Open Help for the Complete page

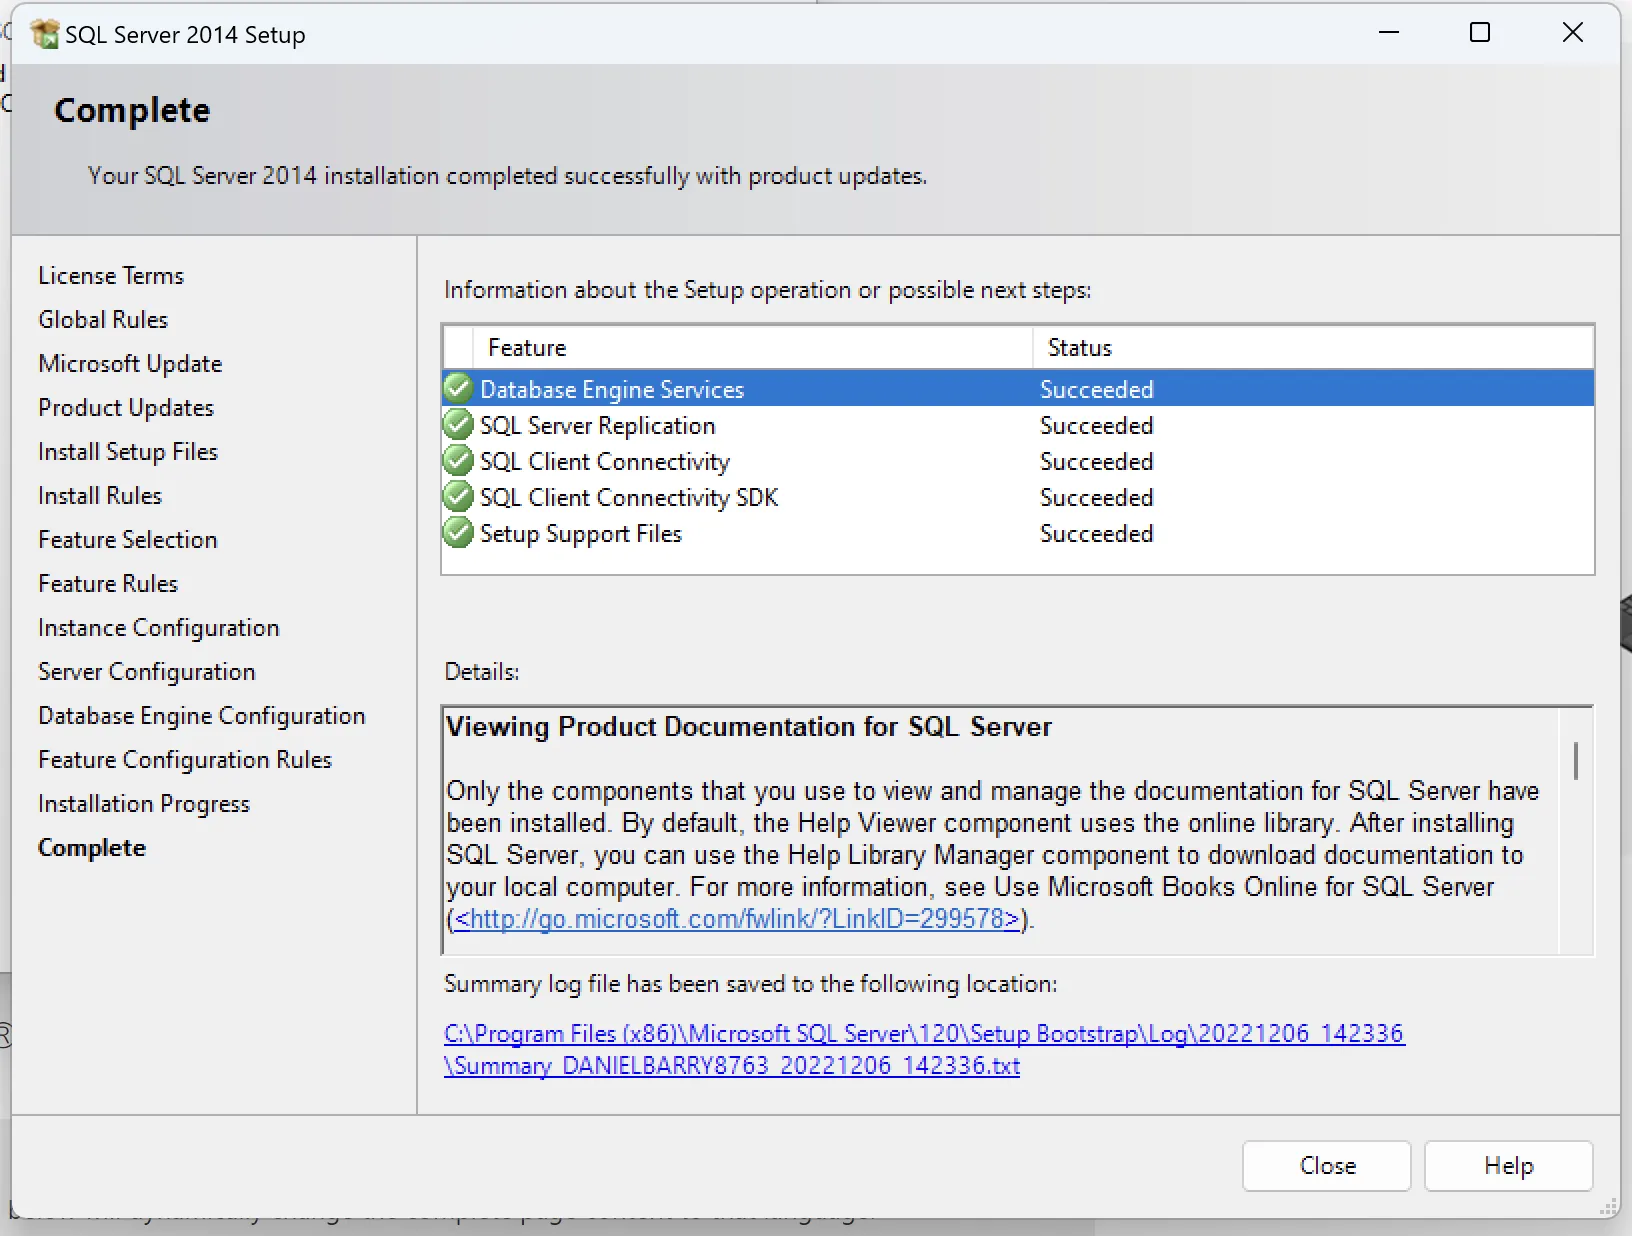[1508, 1166]
